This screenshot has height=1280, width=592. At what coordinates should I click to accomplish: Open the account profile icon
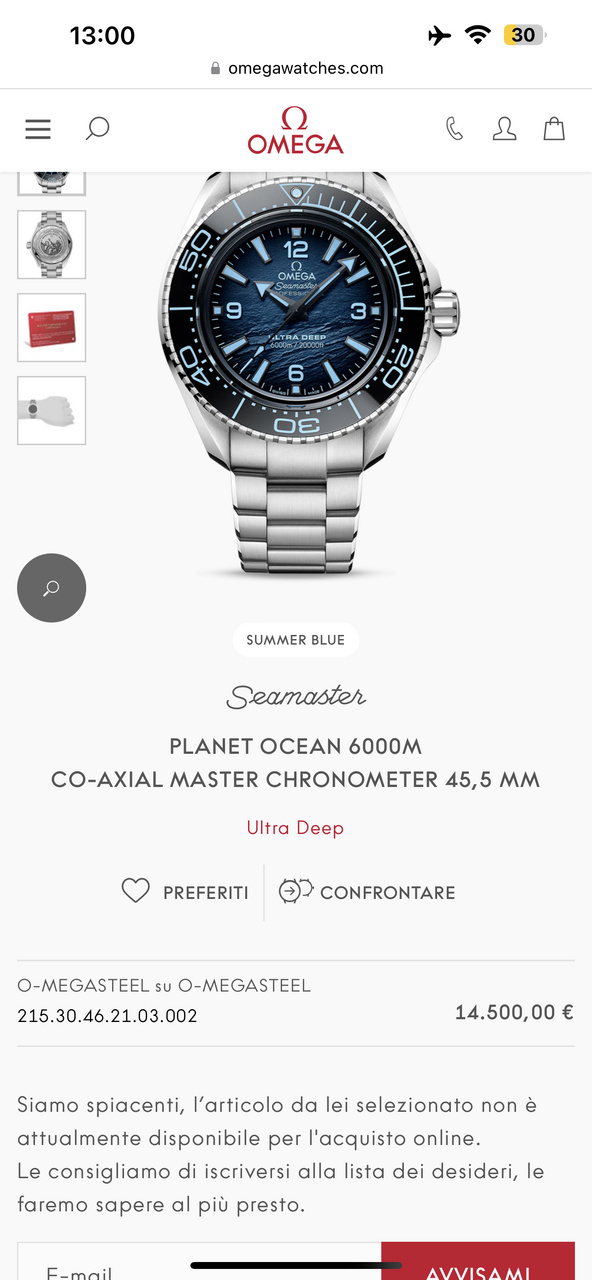point(504,129)
